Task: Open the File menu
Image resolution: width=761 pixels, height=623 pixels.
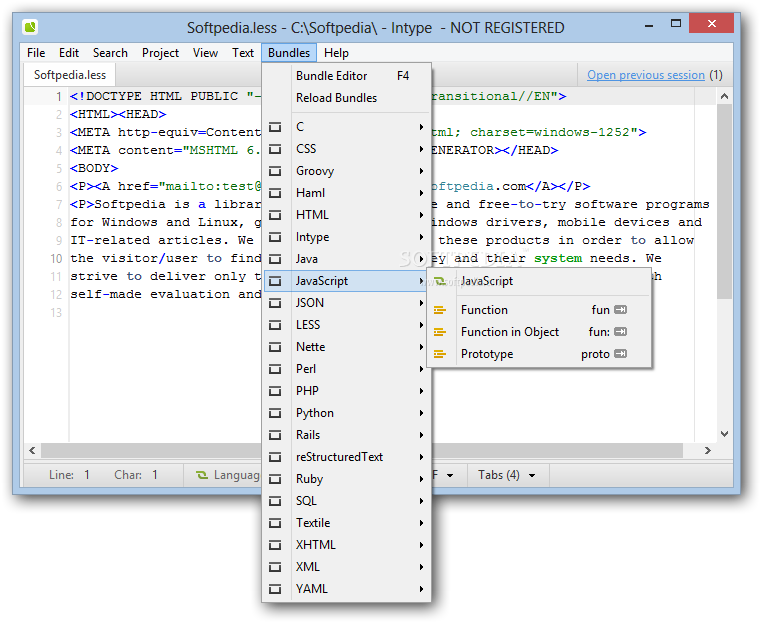Action: [x=36, y=53]
